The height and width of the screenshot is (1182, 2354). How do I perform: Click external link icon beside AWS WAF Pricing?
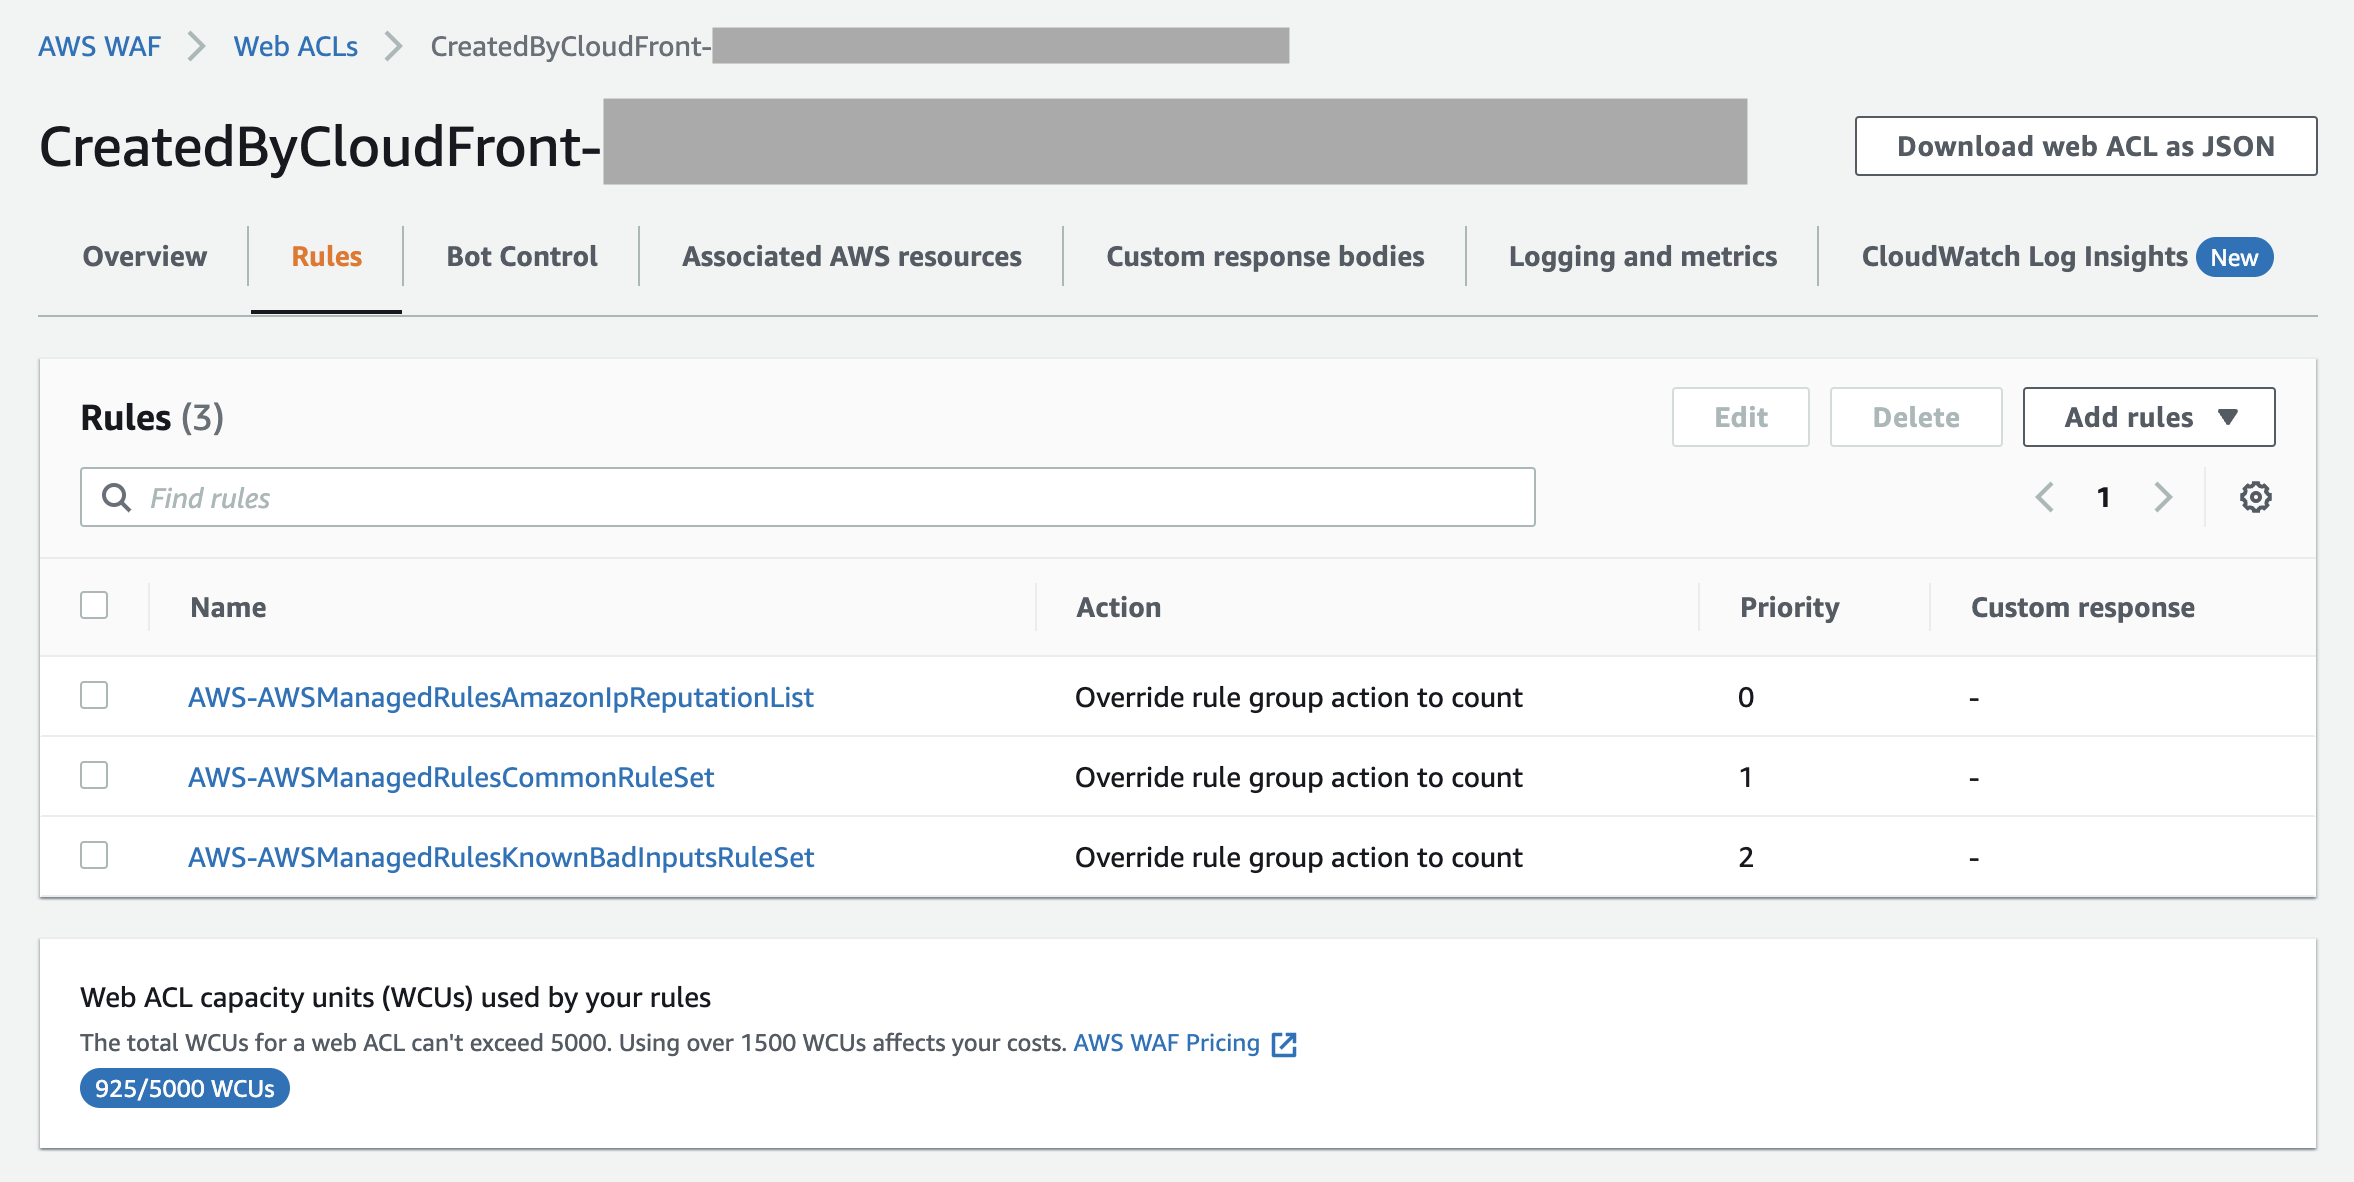point(1284,1044)
